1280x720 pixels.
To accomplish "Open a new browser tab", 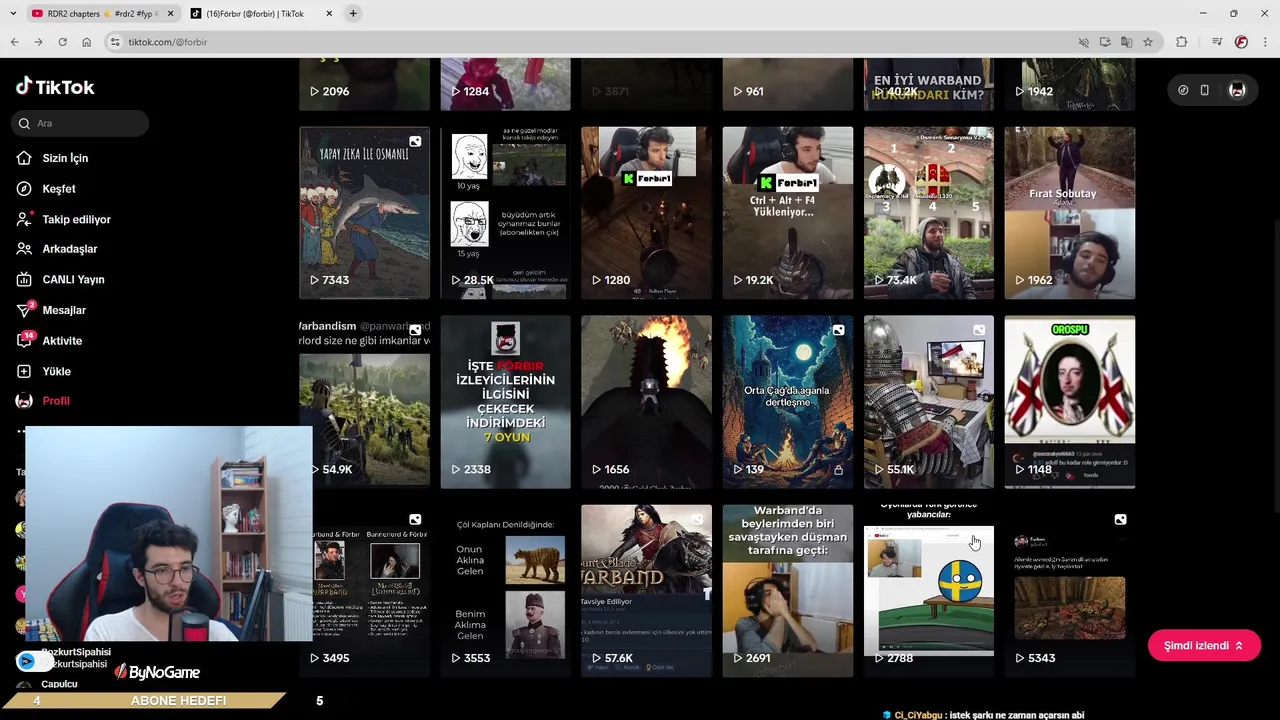I will coord(353,14).
